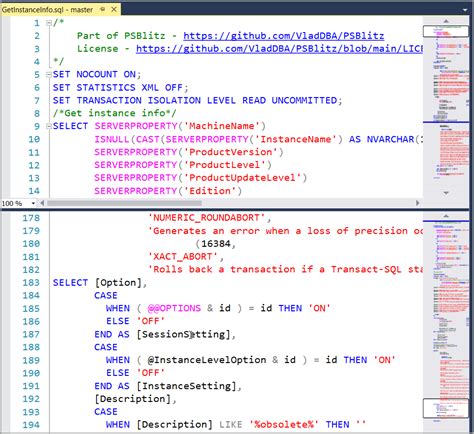Click the scroll down arrow of upper pane minimap
The width and height of the screenshot is (474, 434).
446,192
